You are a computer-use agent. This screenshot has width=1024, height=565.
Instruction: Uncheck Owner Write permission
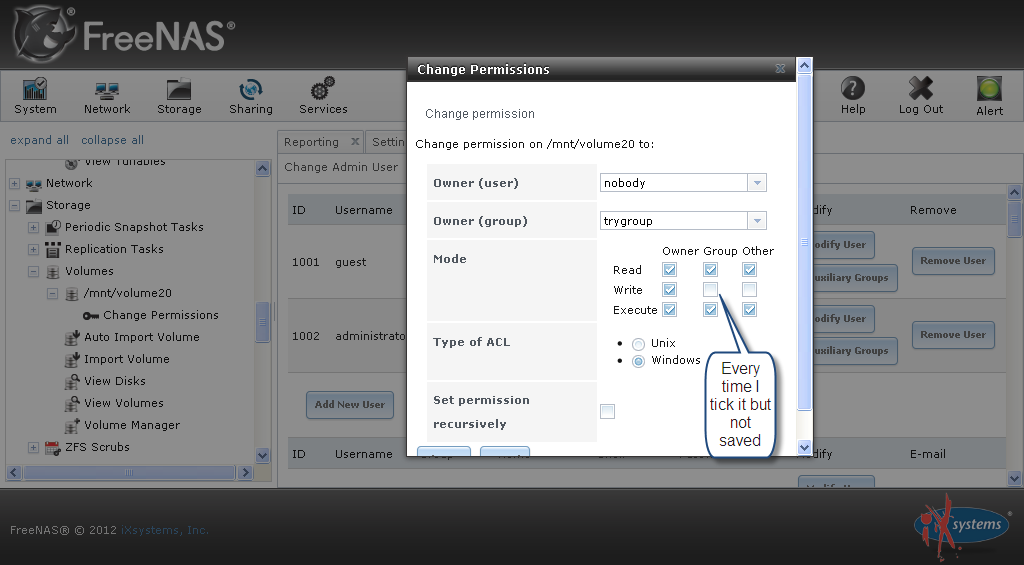[669, 289]
